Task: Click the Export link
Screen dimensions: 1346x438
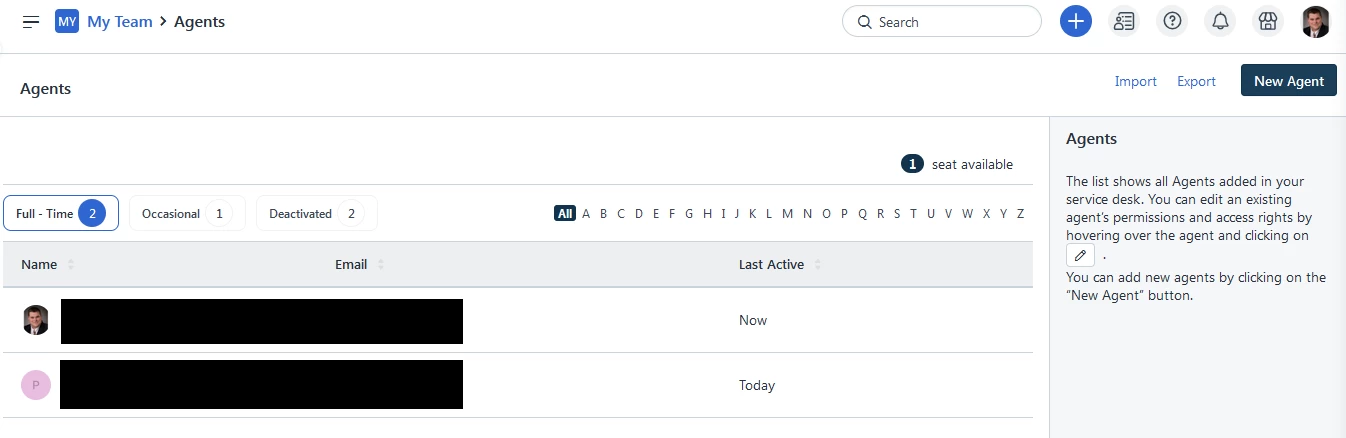Action: click(1196, 81)
